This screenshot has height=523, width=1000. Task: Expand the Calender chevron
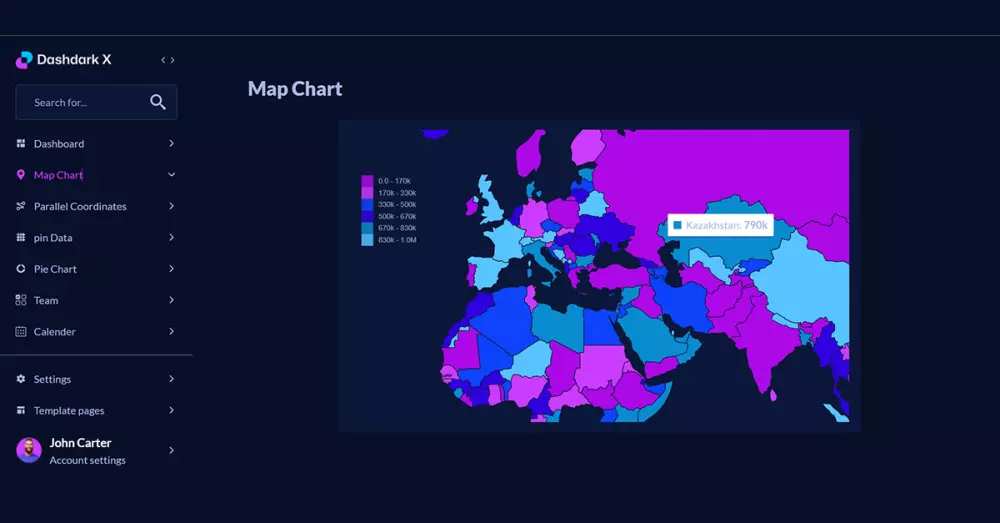tap(171, 331)
